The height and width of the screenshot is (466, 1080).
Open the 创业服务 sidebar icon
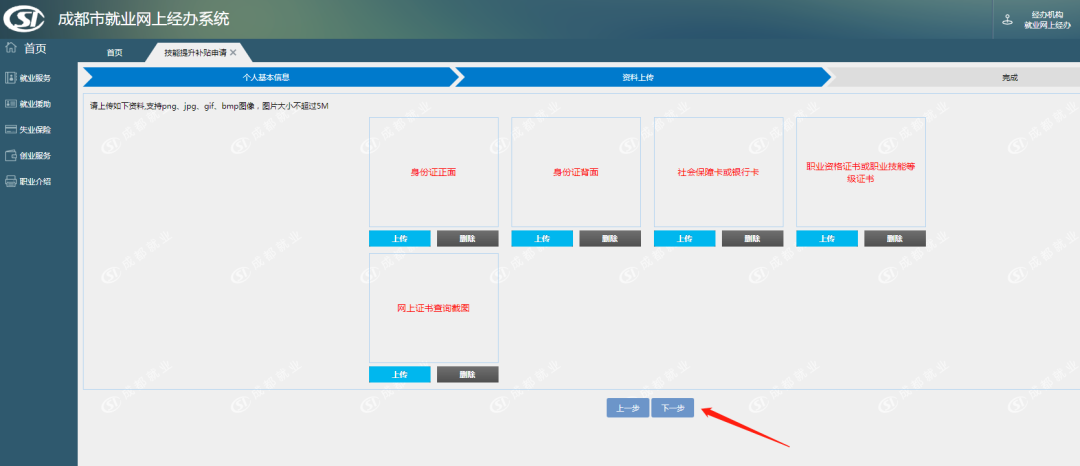click(11, 156)
